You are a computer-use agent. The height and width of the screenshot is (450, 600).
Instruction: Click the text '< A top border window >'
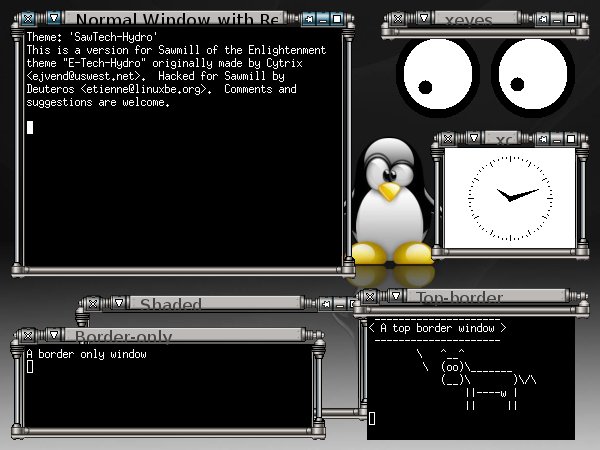(x=438, y=328)
